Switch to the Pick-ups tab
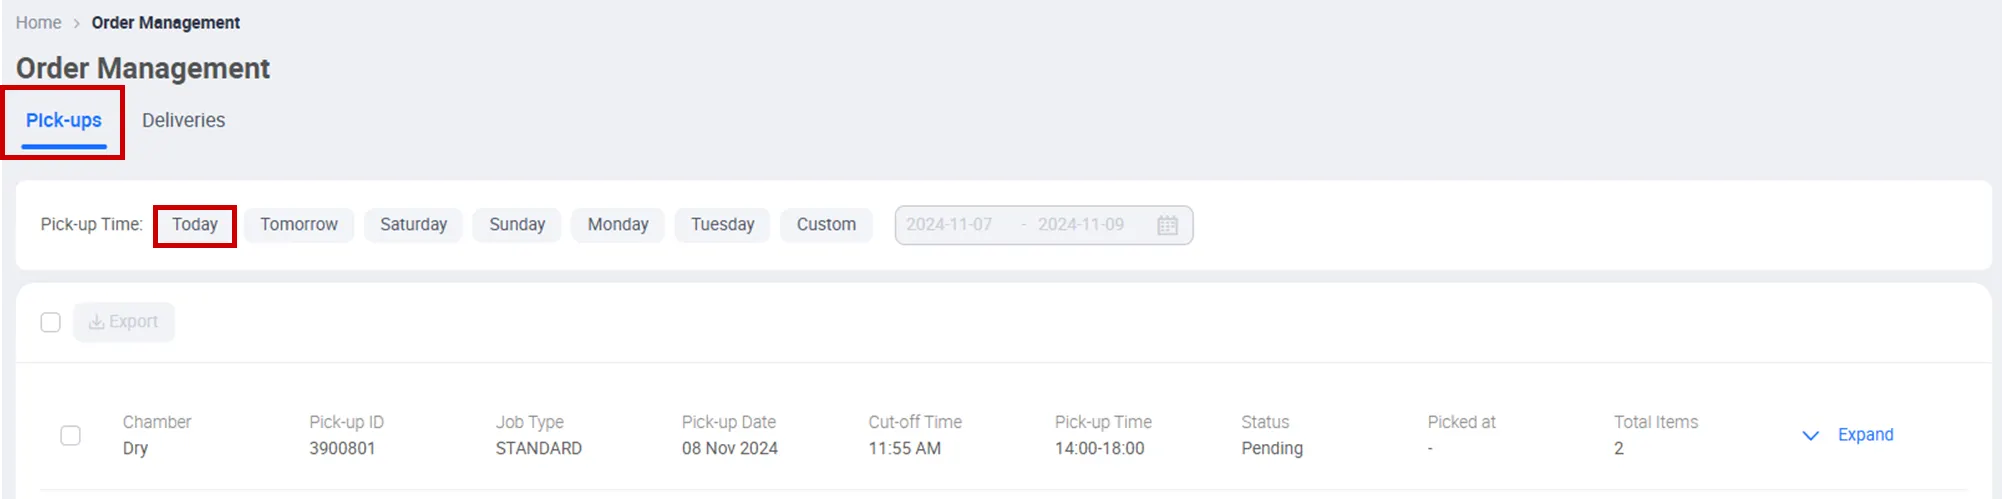The image size is (2002, 499). 64,120
